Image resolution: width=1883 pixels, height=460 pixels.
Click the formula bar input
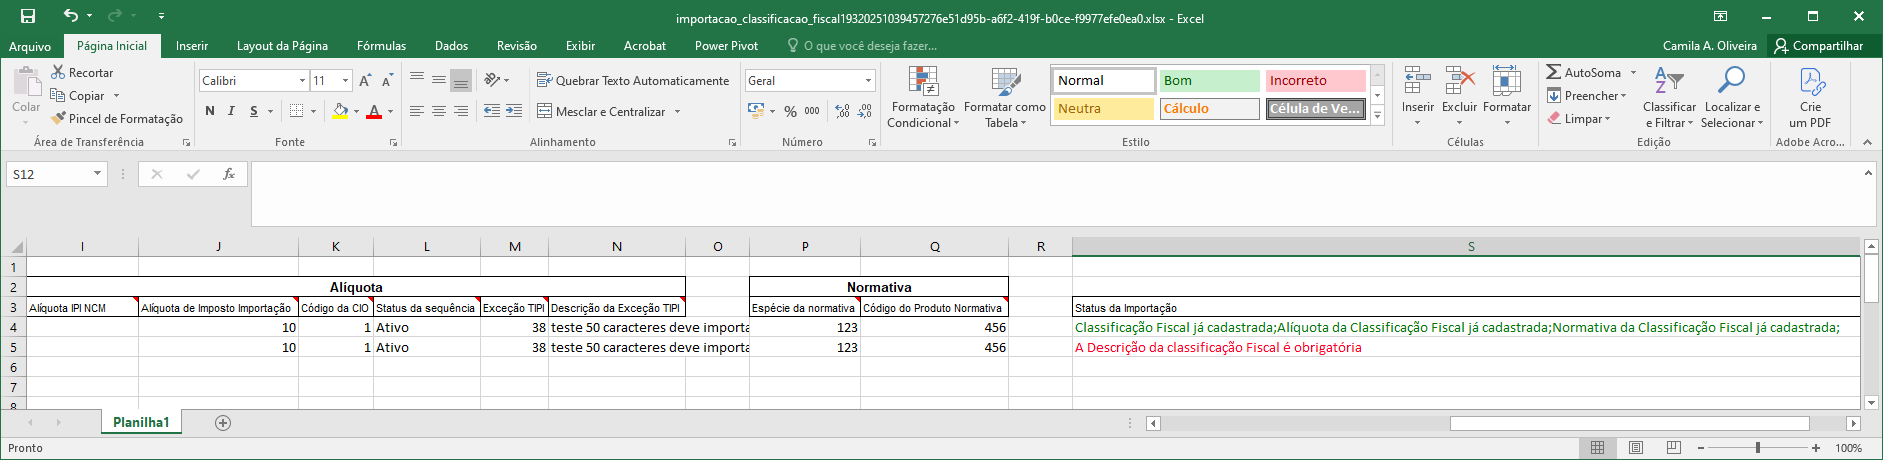pos(1055,194)
